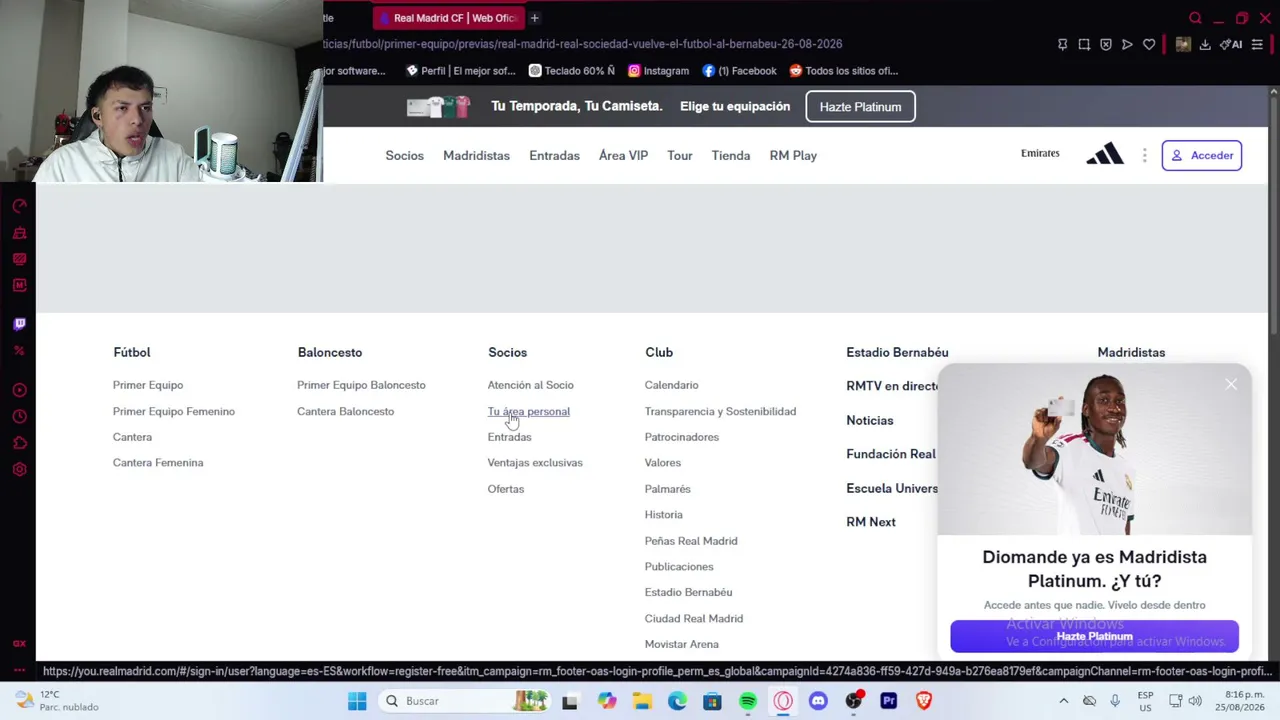This screenshot has width=1280, height=720.
Task: Open the Windows Start menu
Action: (x=357, y=701)
